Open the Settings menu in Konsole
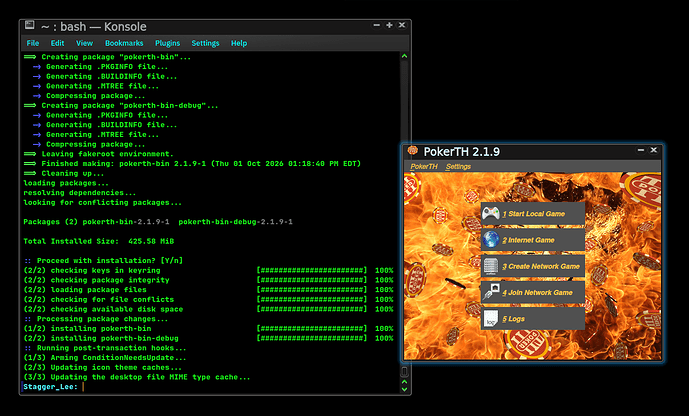Image resolution: width=689 pixels, height=416 pixels. [x=205, y=43]
